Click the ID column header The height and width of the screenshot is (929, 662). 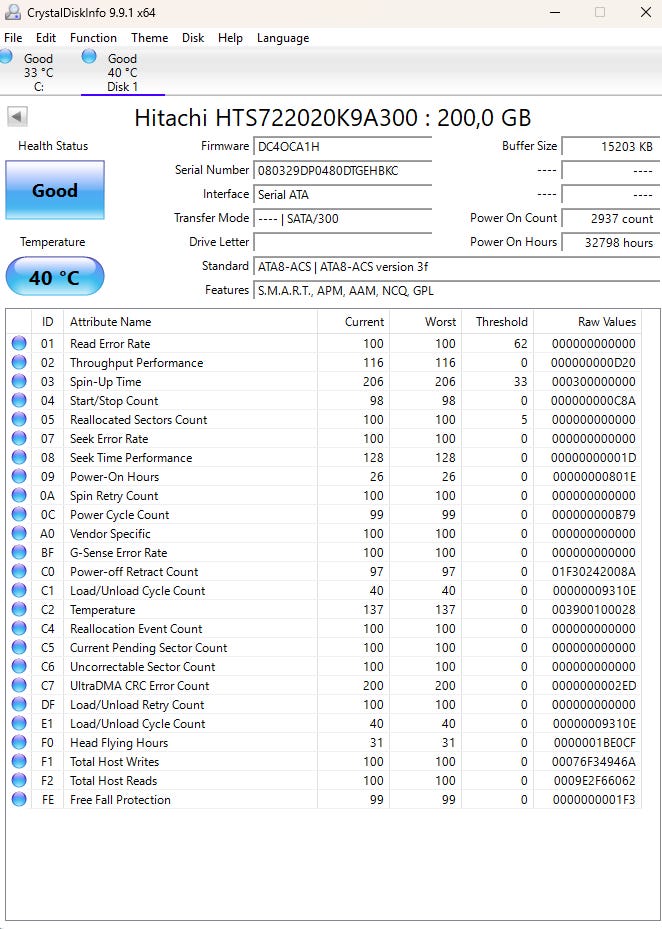pos(47,322)
